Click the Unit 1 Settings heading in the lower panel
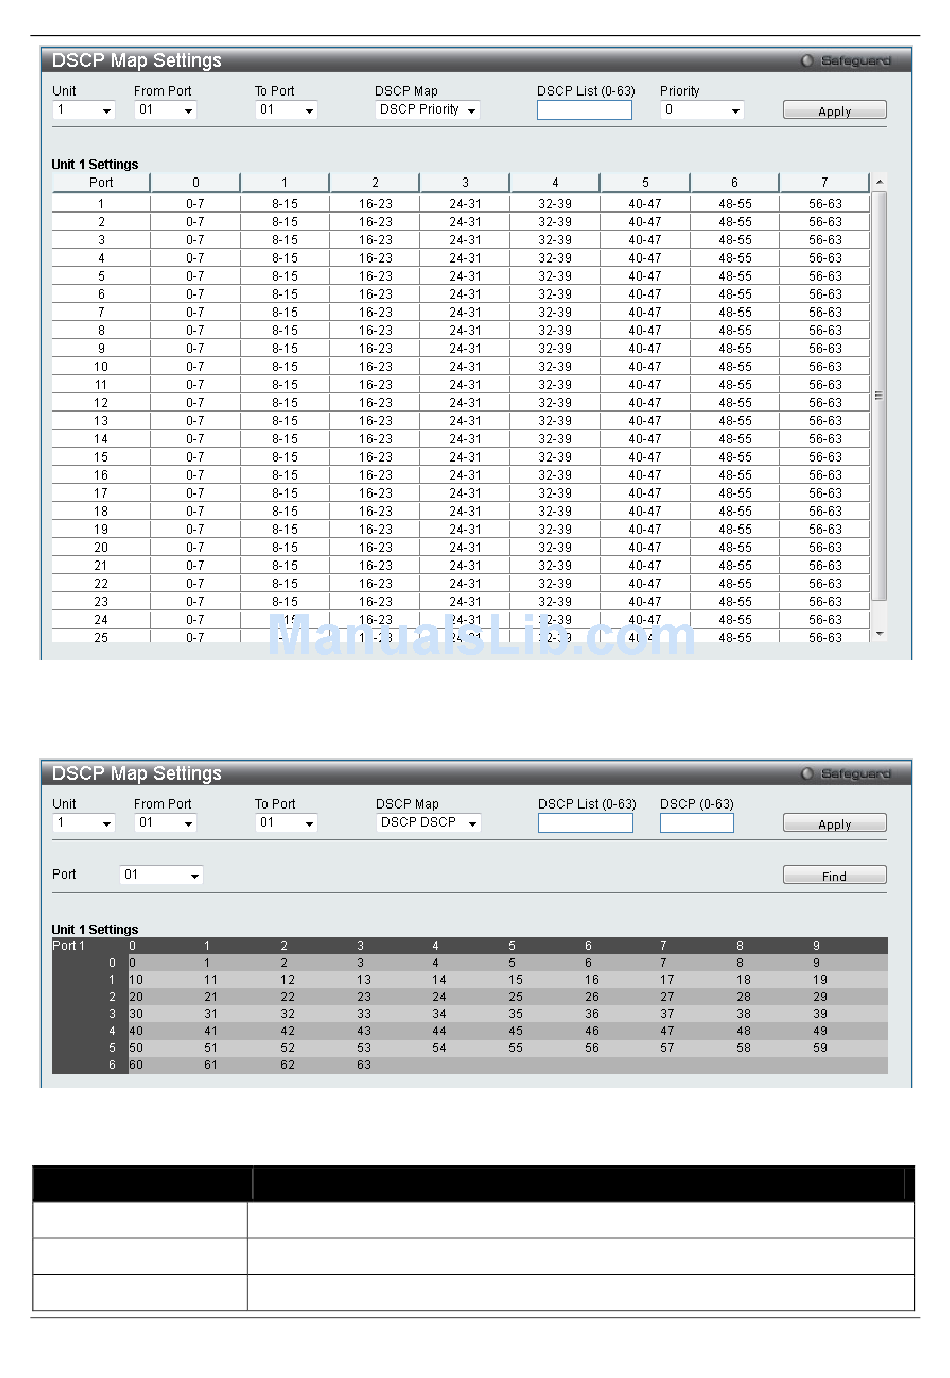 (x=95, y=930)
